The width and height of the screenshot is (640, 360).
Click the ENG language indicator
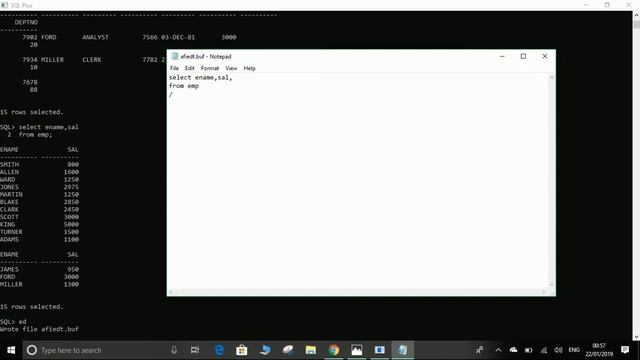pos(574,350)
